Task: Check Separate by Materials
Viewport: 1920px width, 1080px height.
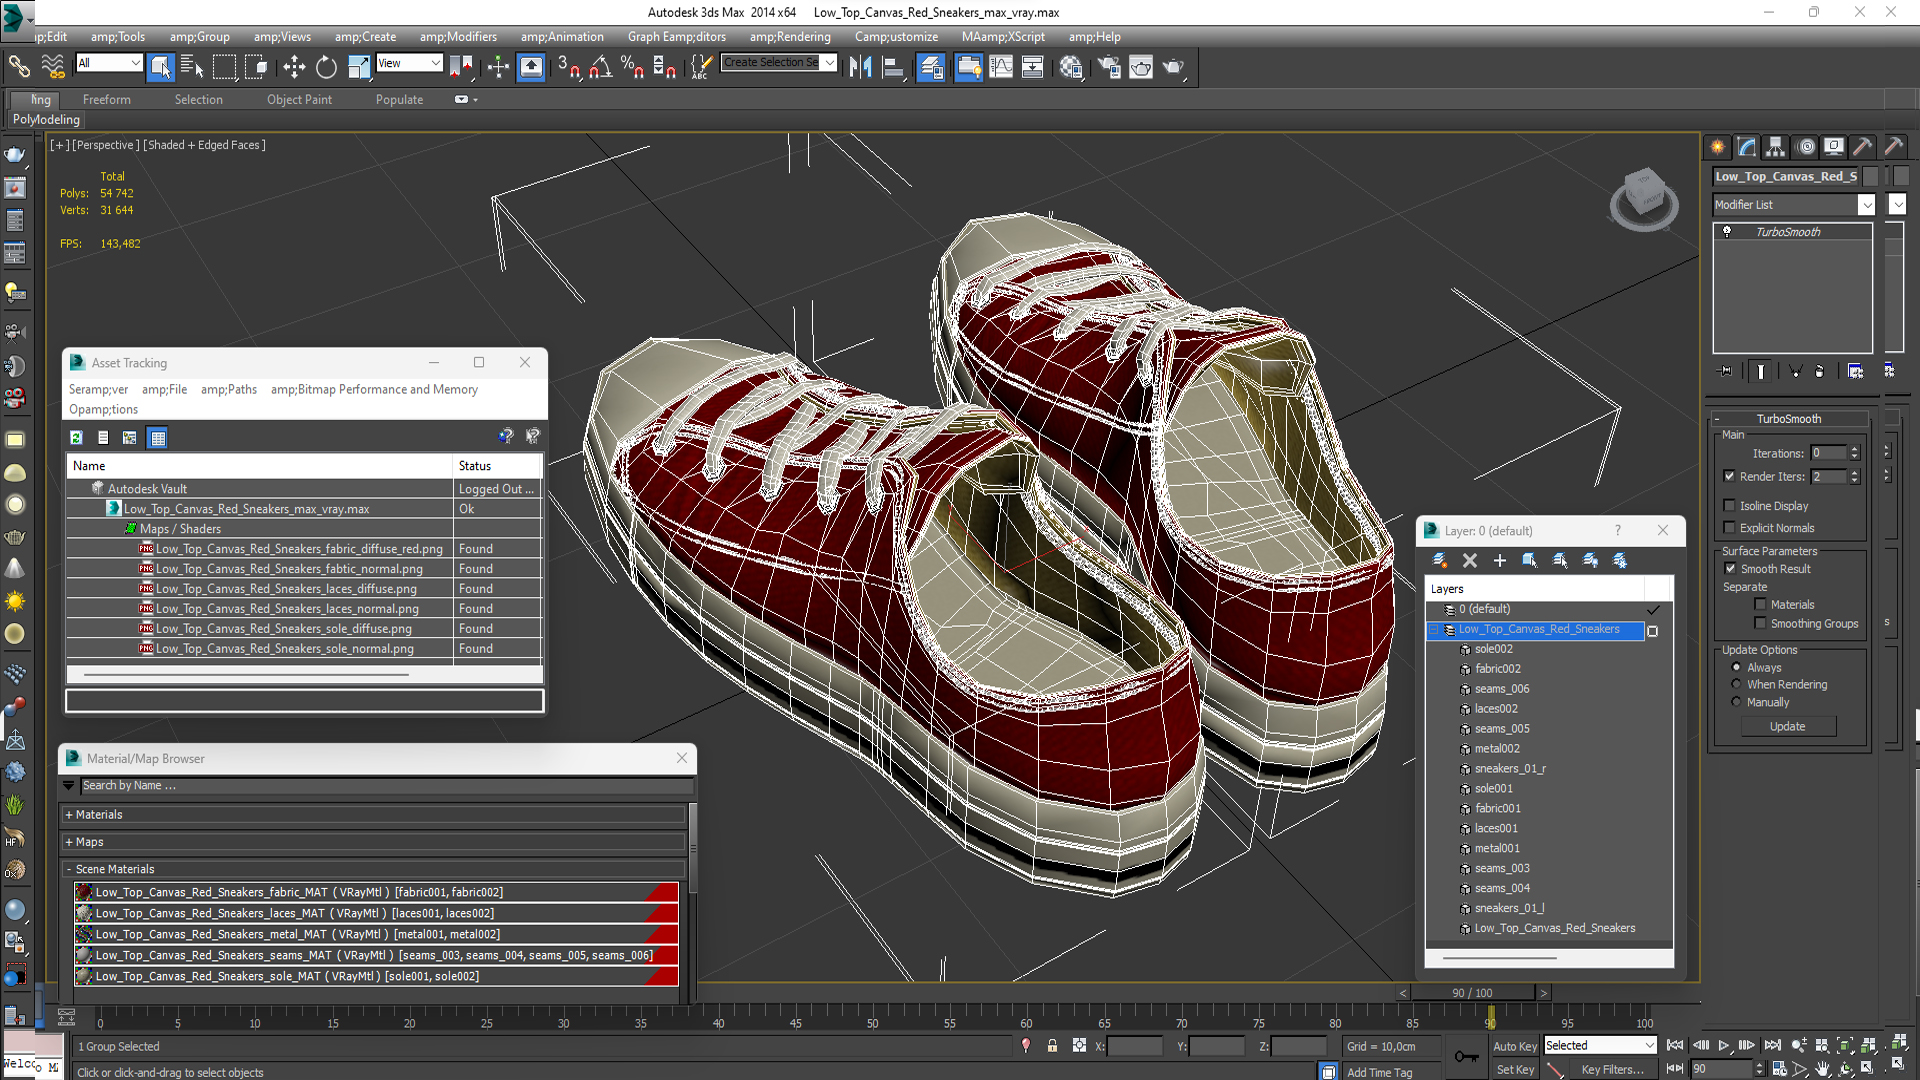Action: [x=1760, y=604]
